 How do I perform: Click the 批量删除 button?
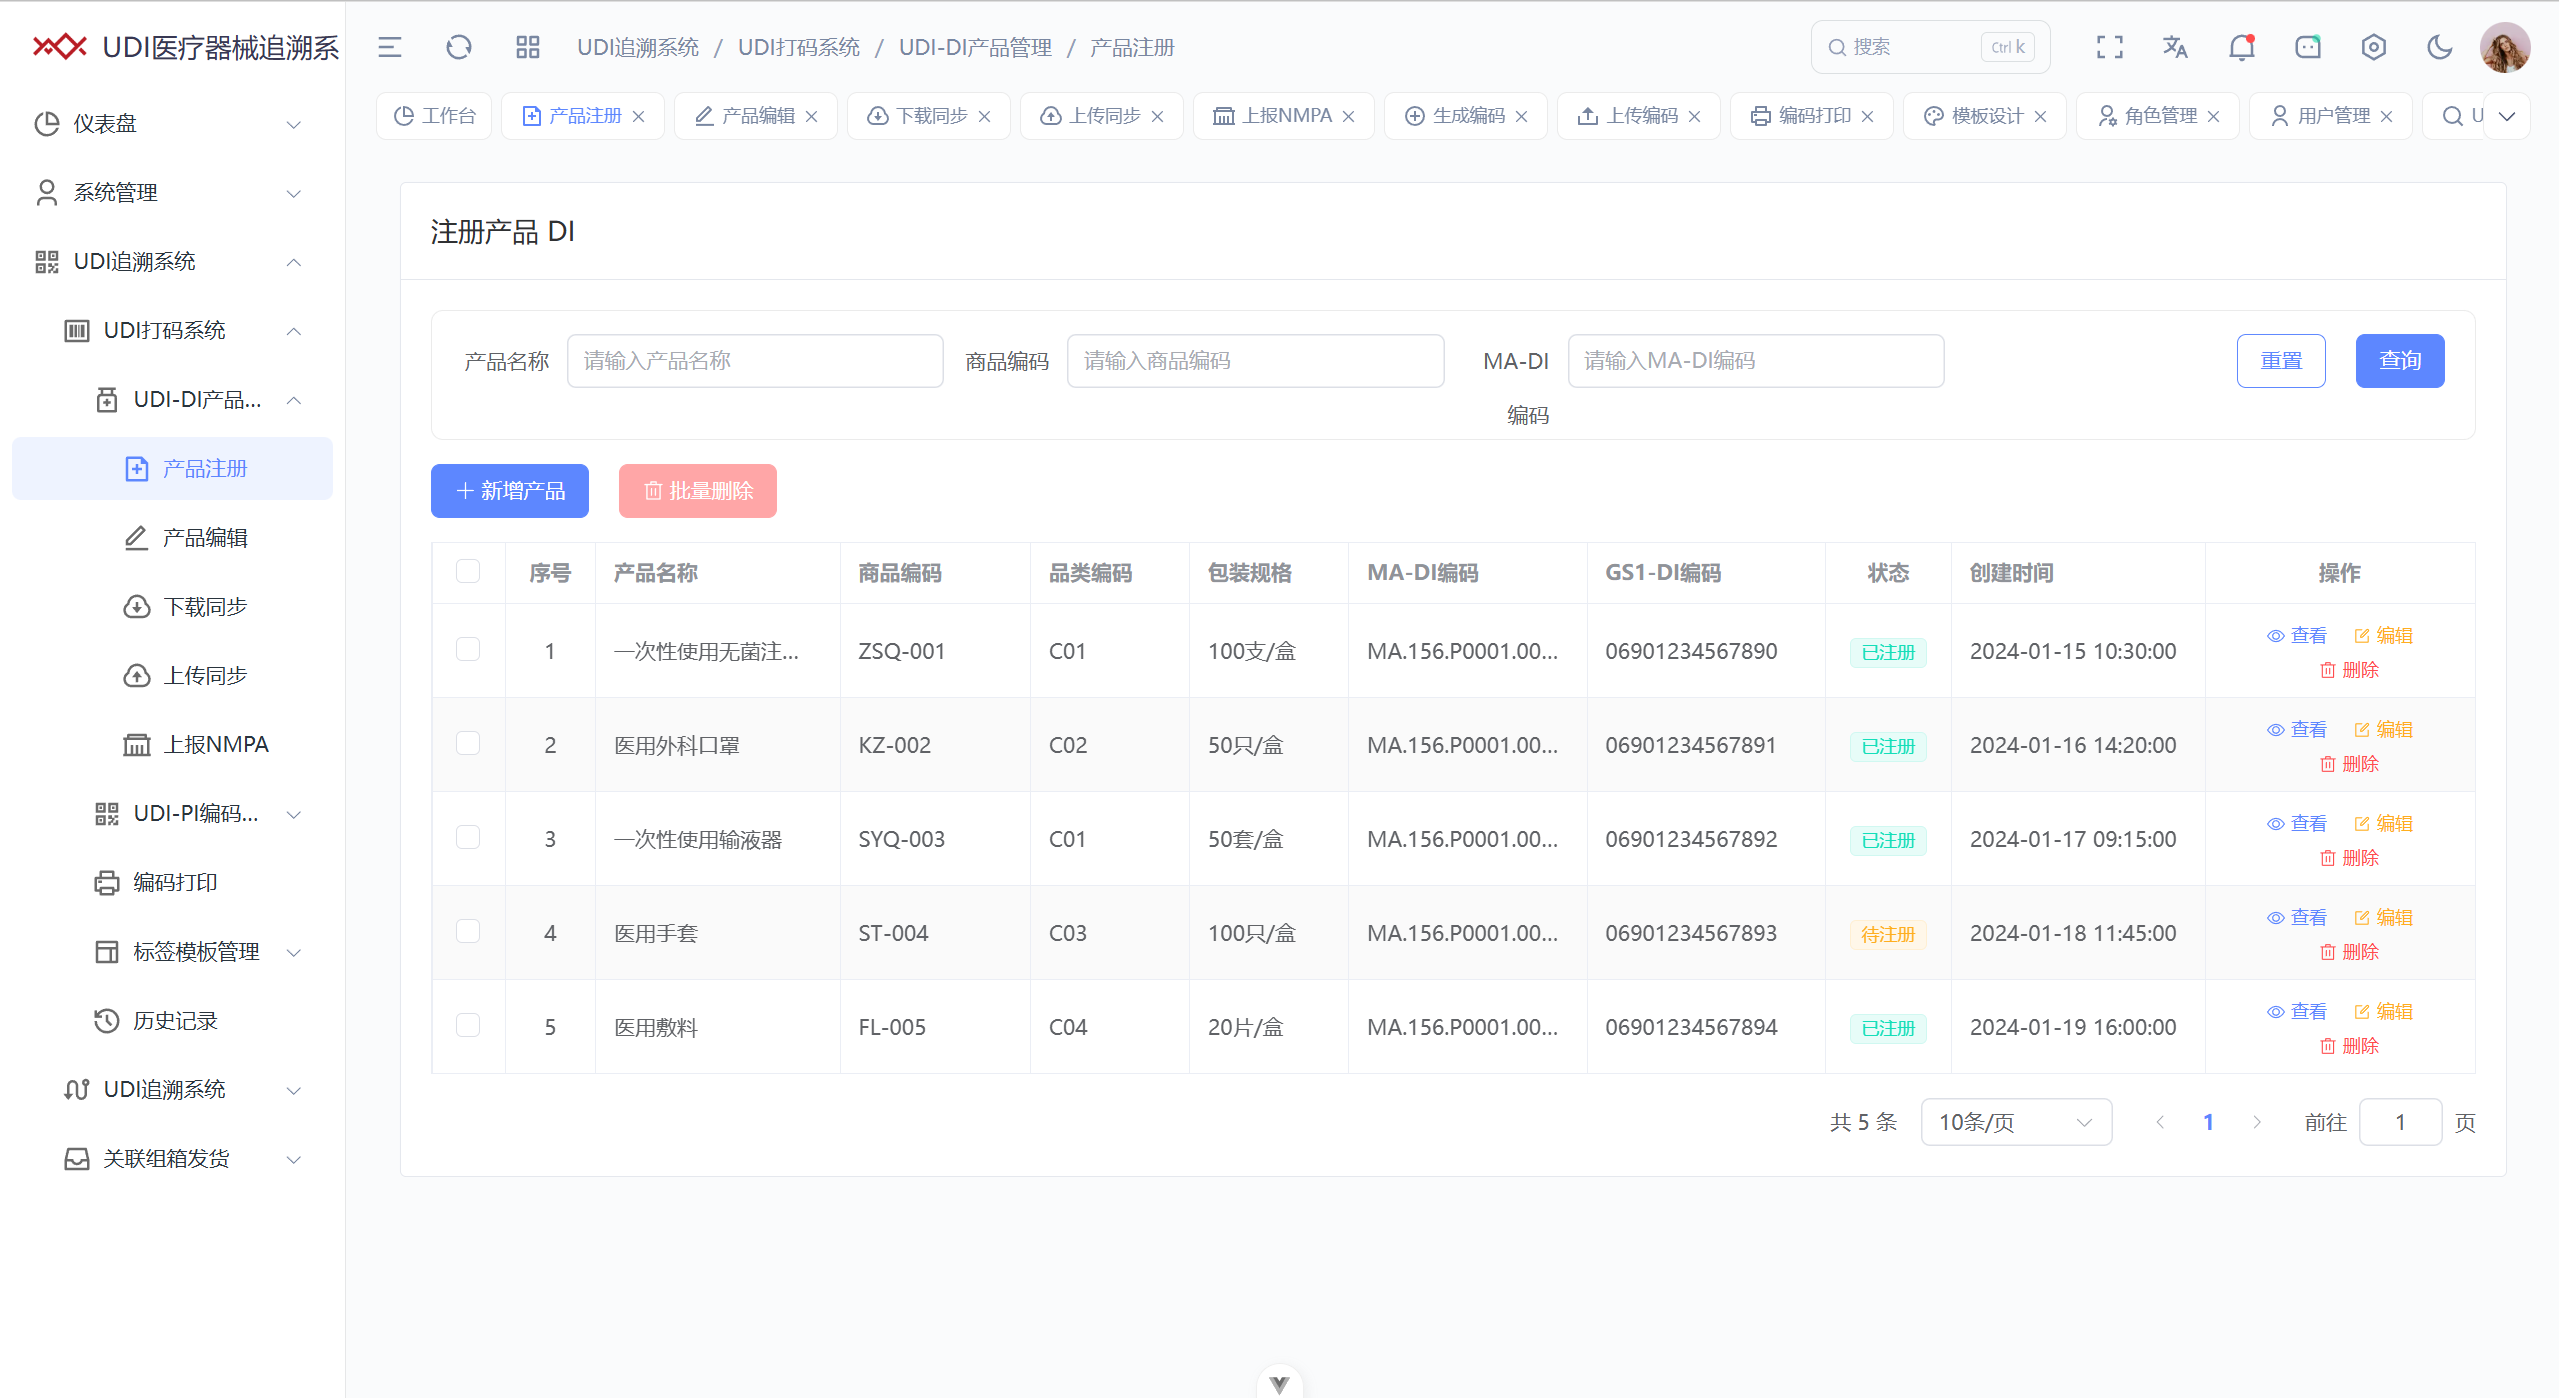tap(698, 491)
